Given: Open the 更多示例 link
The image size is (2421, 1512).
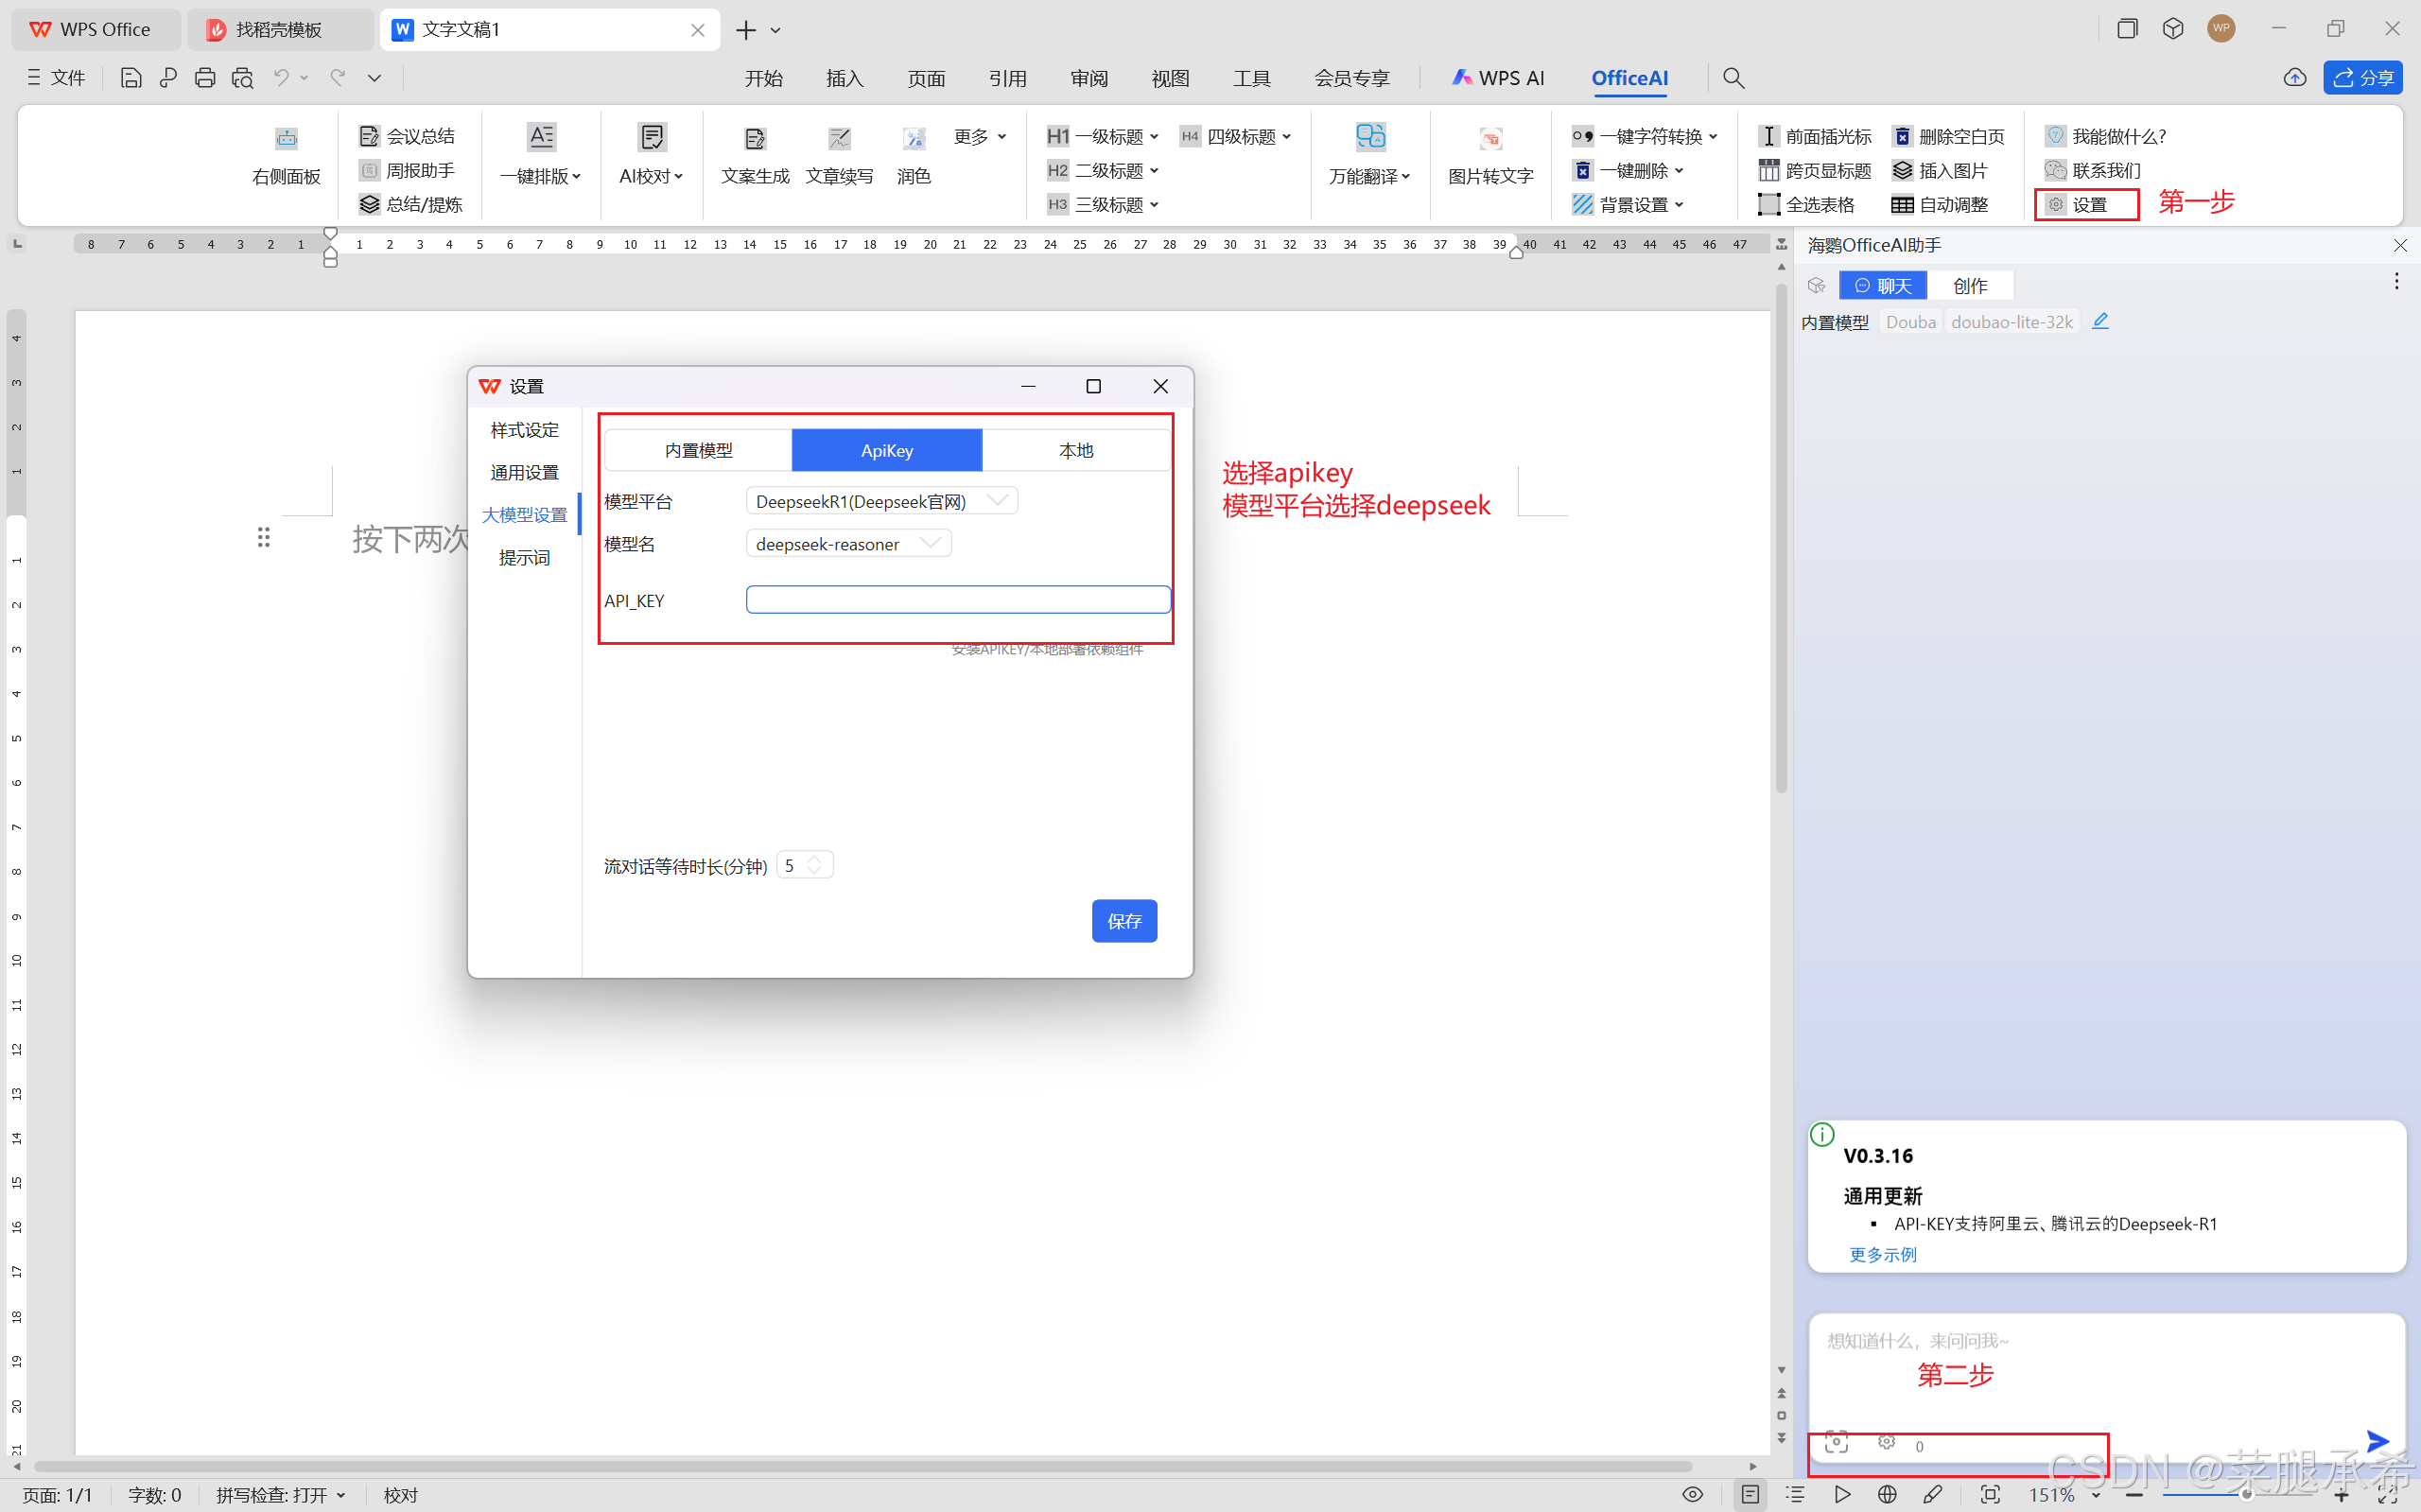Looking at the screenshot, I should coord(1882,1254).
